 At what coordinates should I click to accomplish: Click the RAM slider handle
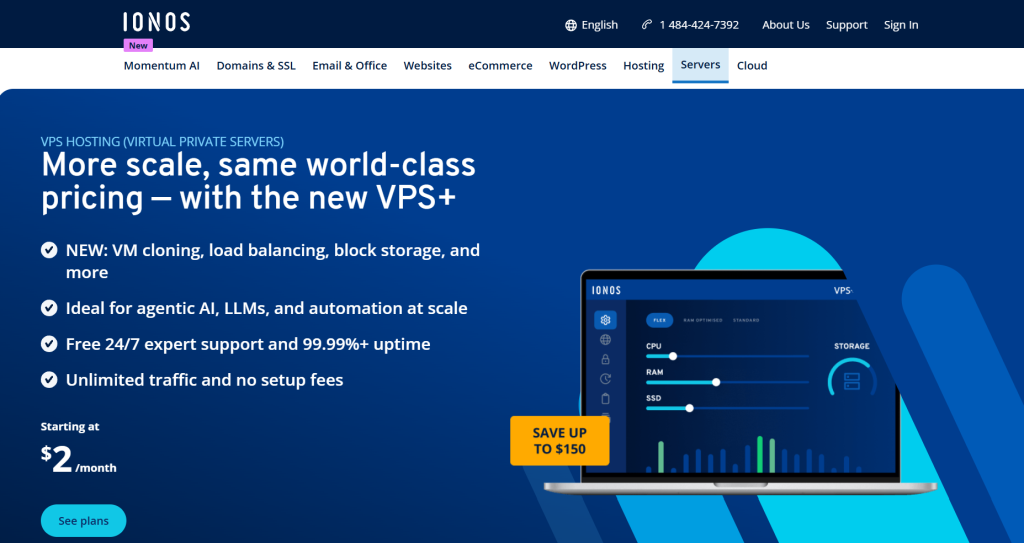(x=716, y=382)
